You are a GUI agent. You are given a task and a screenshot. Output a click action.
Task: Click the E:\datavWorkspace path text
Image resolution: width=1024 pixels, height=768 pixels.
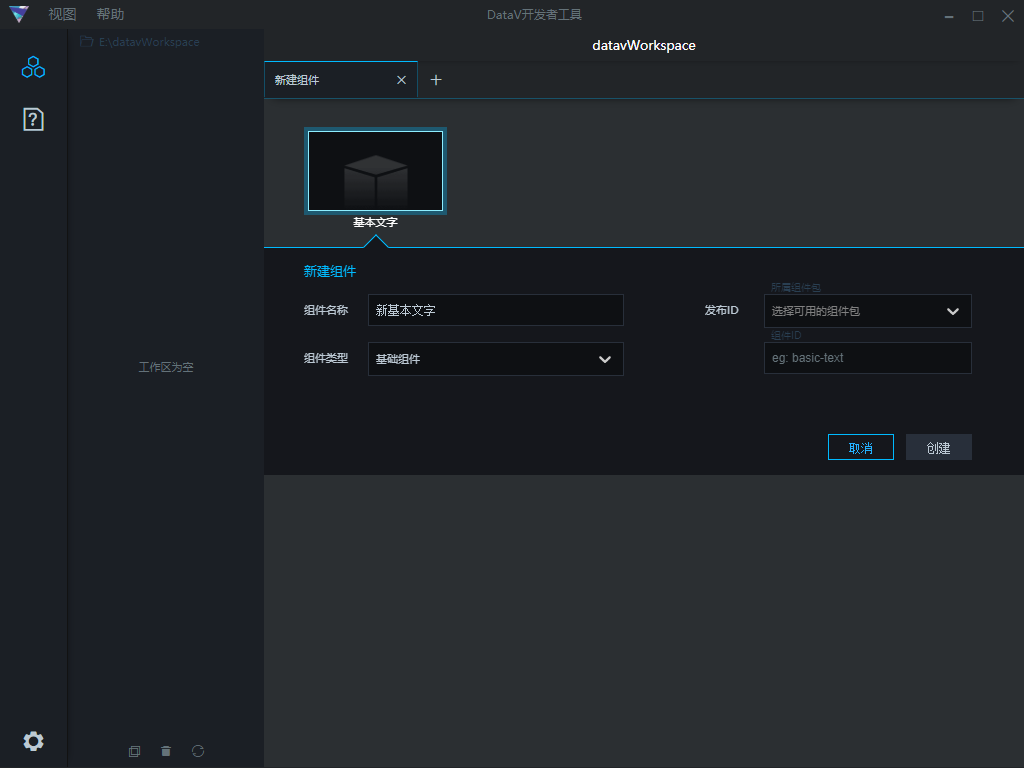coord(150,42)
